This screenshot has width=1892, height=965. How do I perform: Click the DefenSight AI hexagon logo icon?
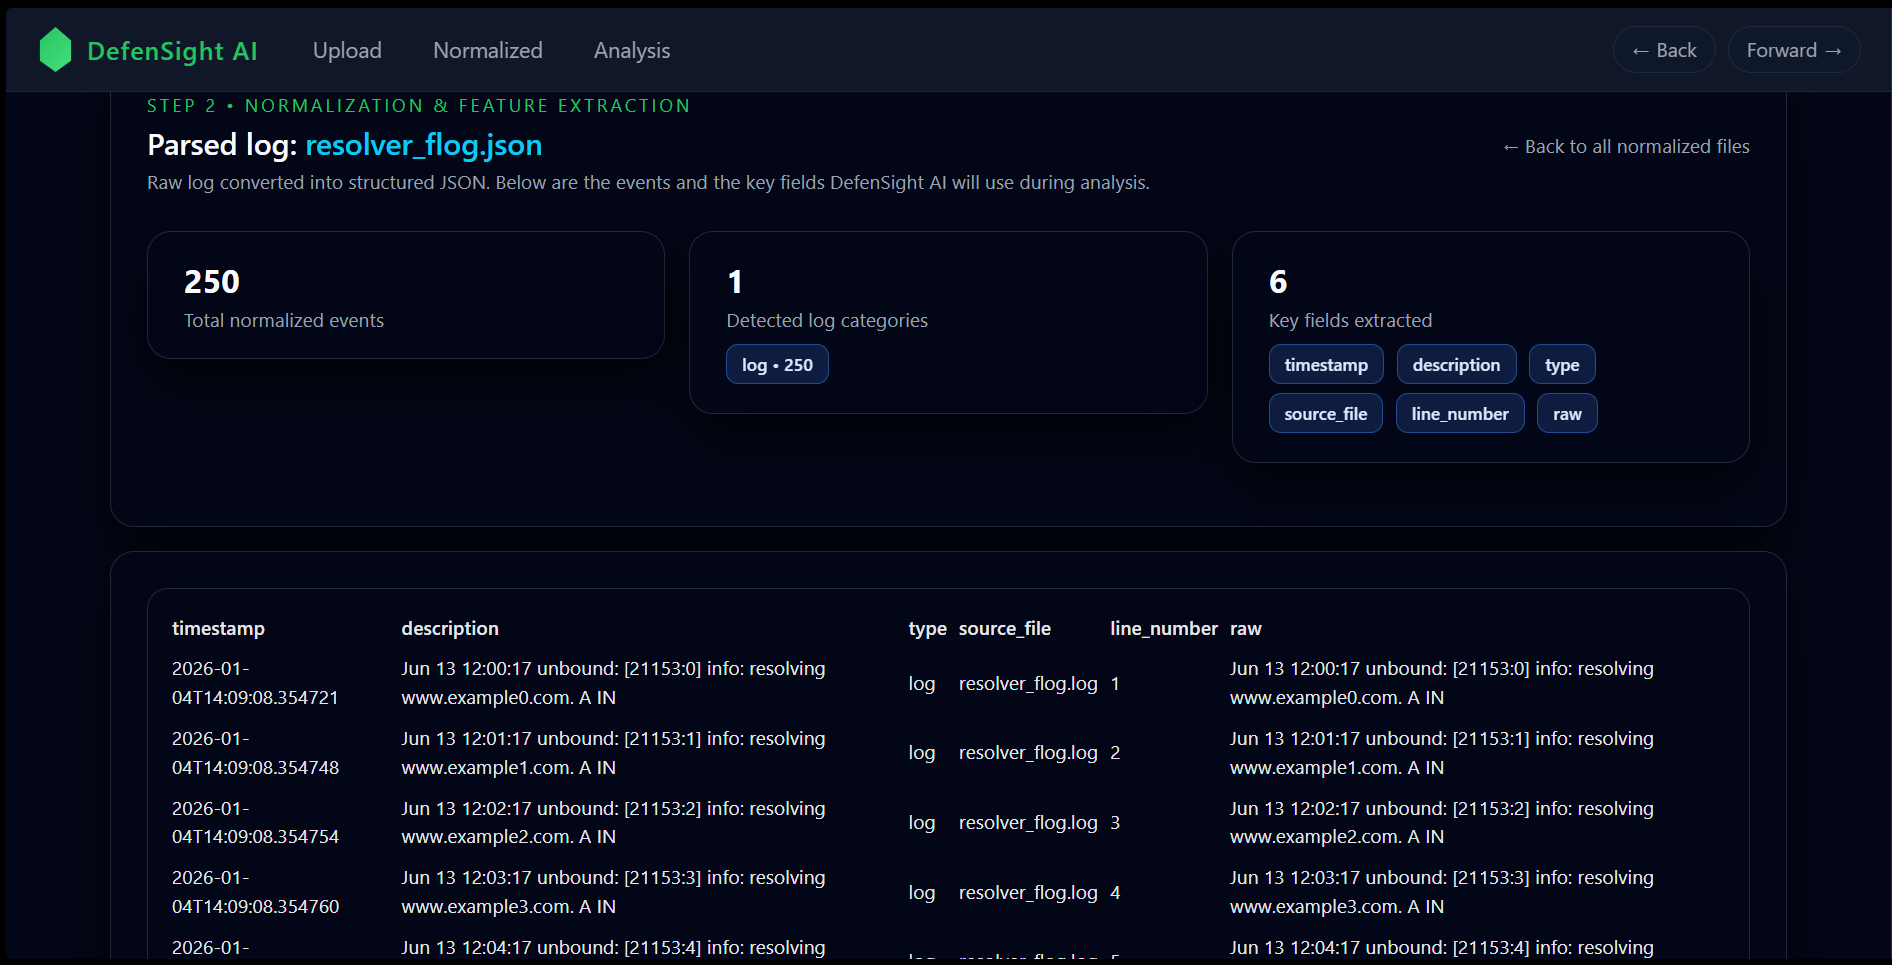click(x=55, y=50)
